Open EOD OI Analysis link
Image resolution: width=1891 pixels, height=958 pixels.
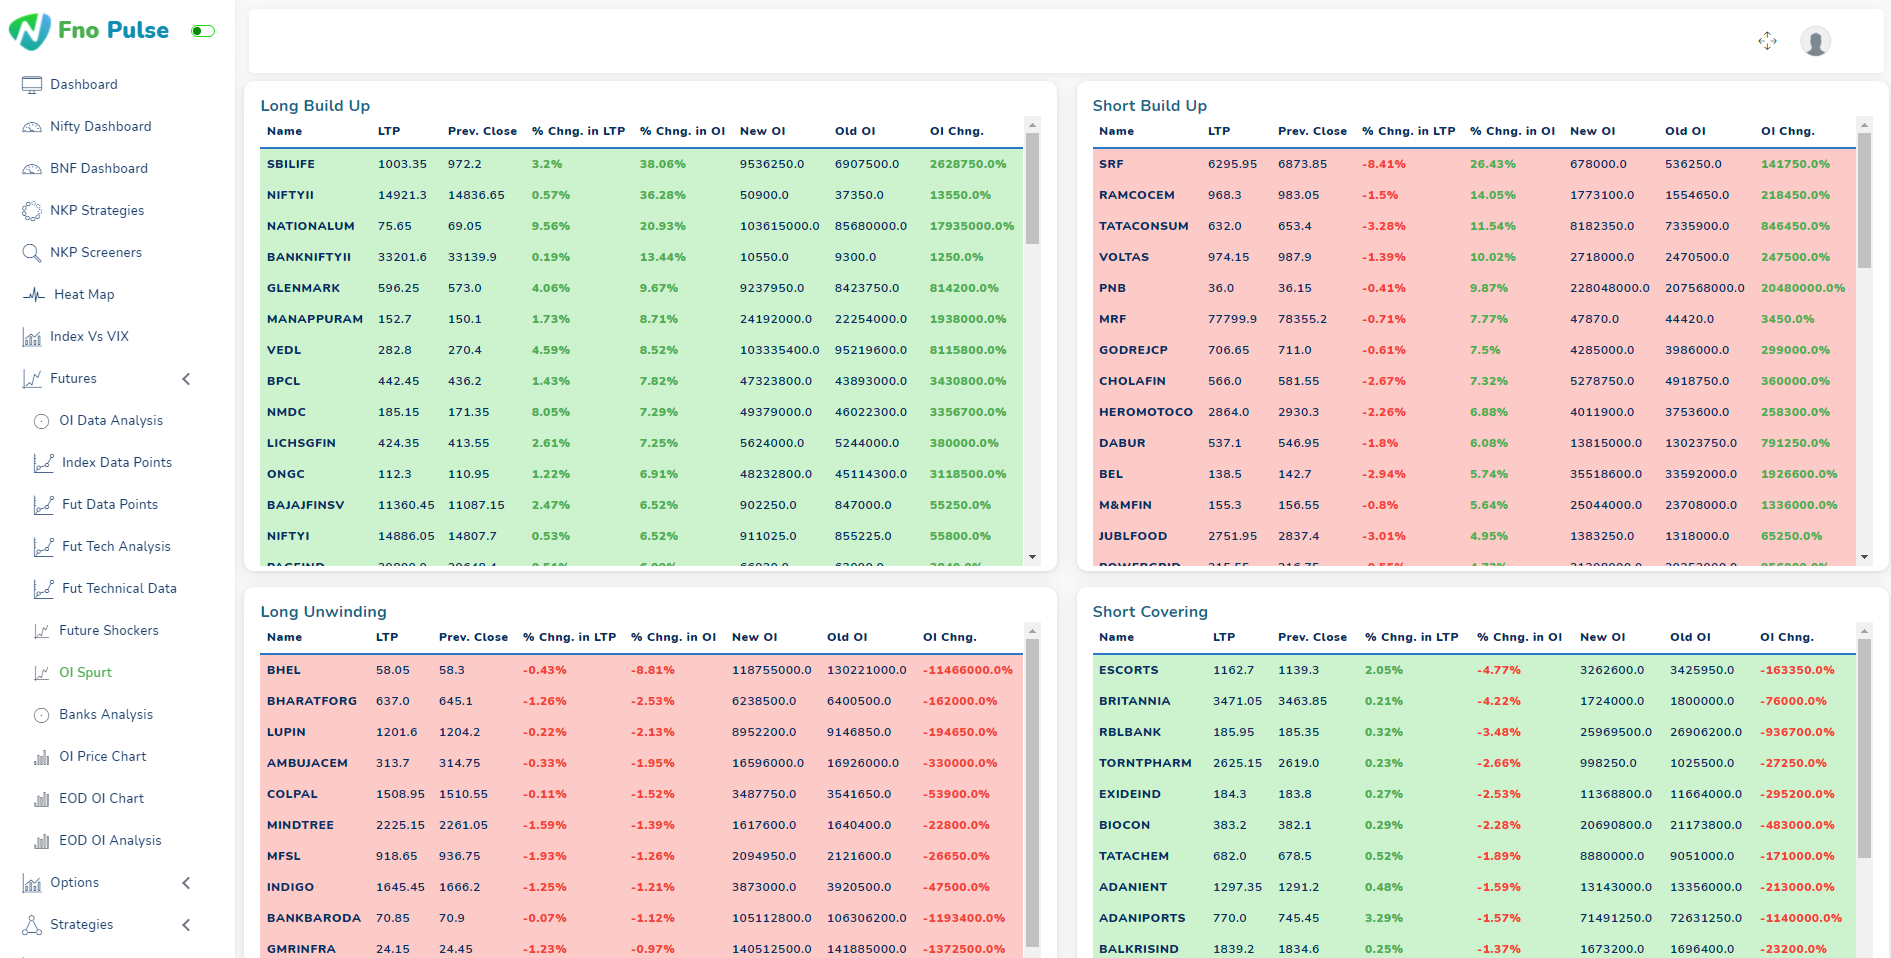click(x=110, y=841)
